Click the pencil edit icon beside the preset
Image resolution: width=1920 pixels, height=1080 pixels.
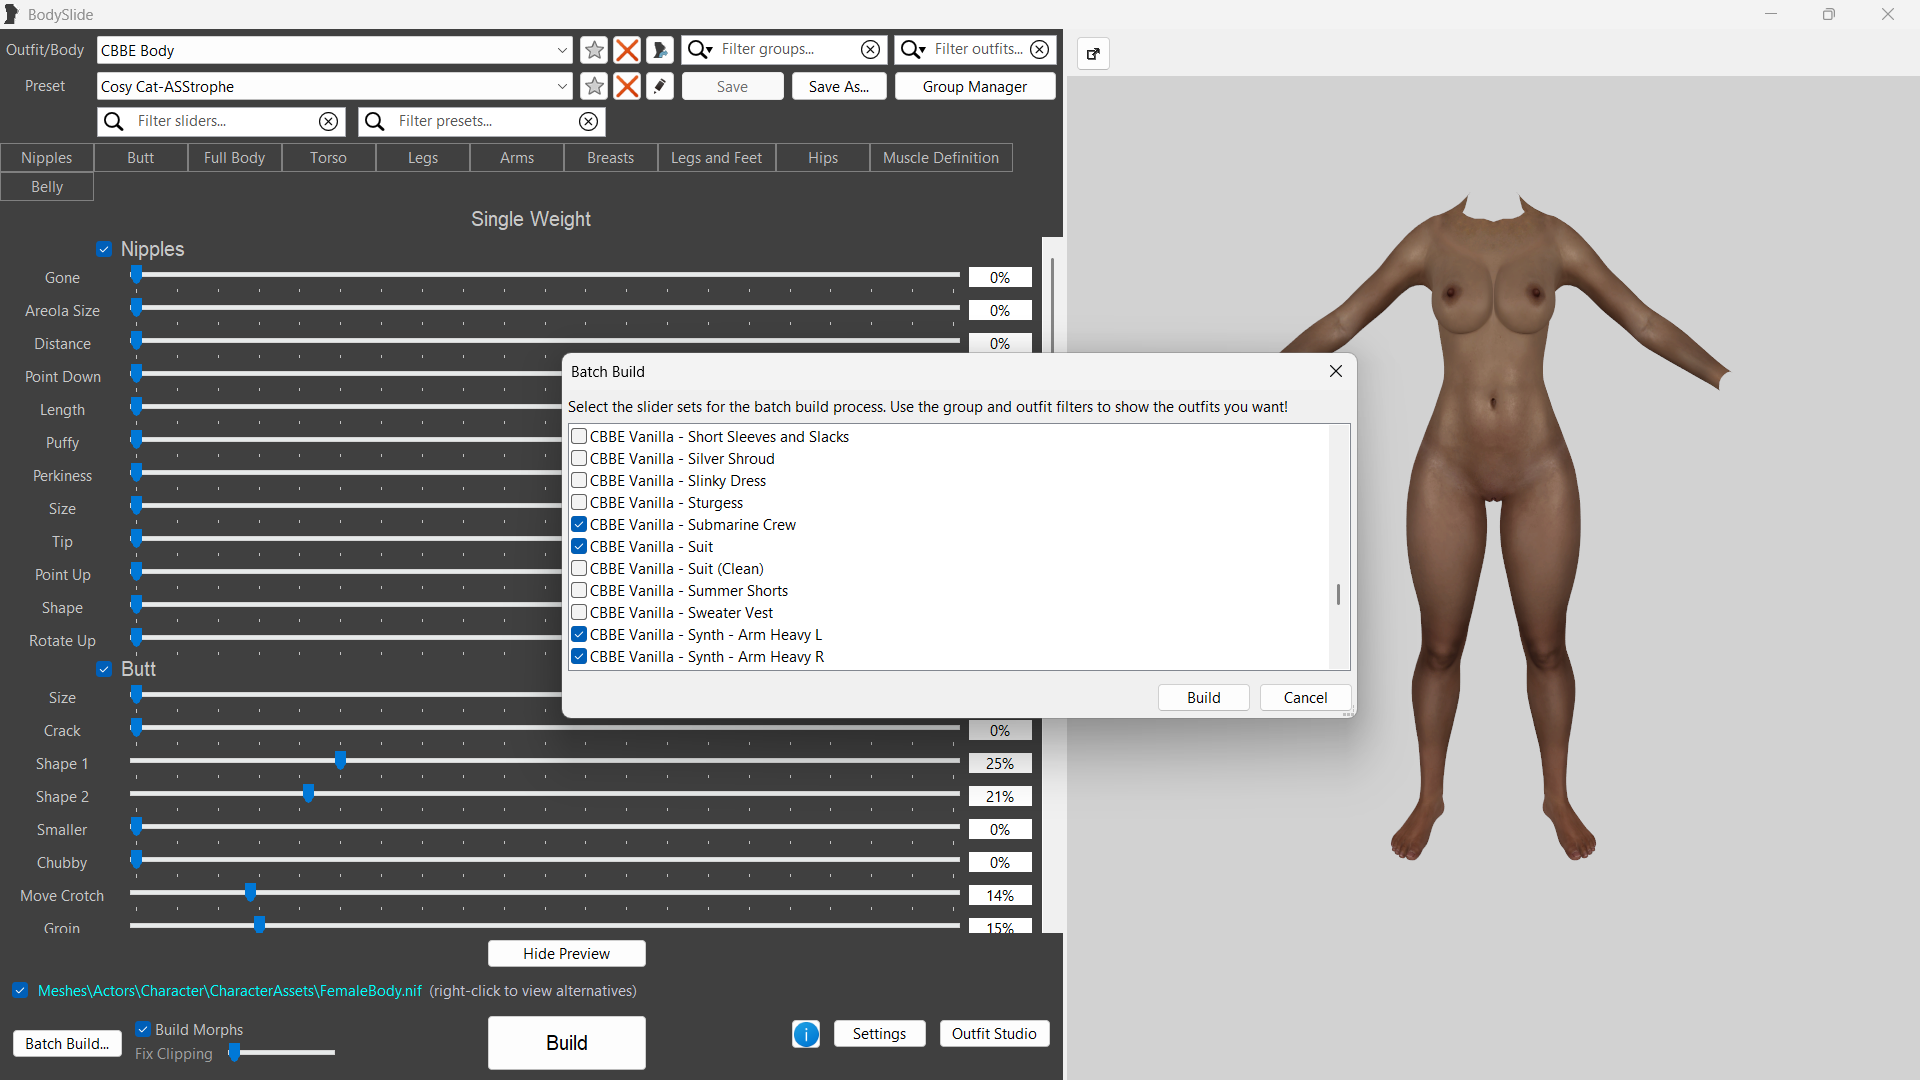click(660, 86)
